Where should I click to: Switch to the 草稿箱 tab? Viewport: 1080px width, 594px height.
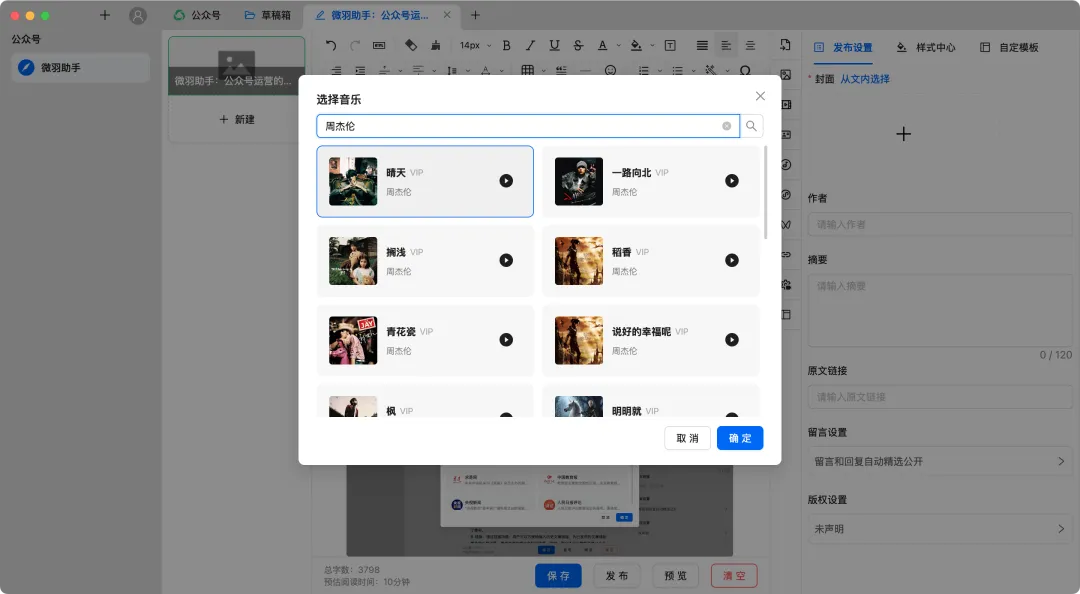click(x=268, y=15)
